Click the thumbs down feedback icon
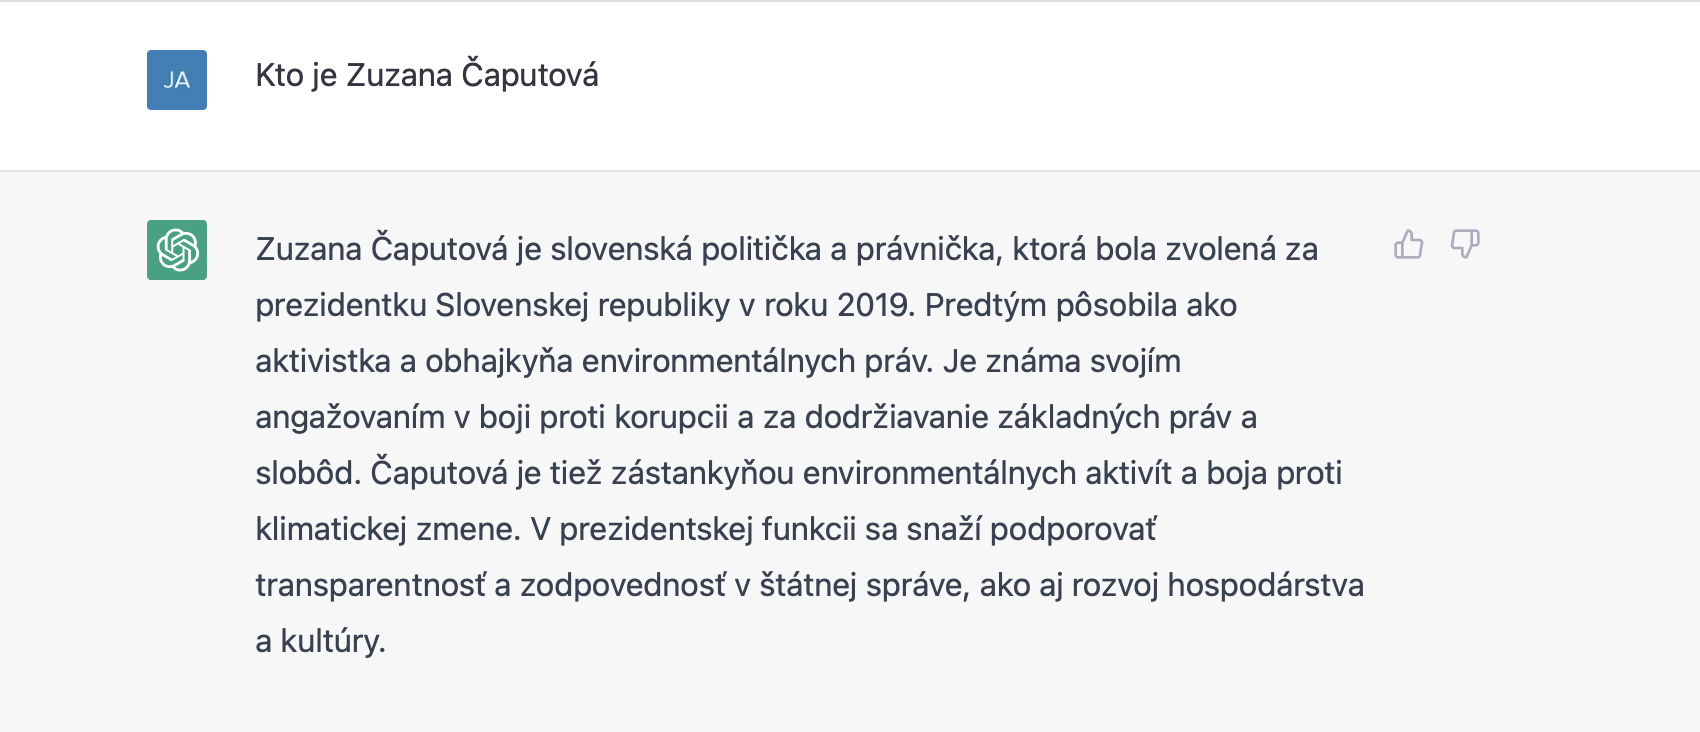Screen dimensions: 1700x732 (x=1465, y=244)
